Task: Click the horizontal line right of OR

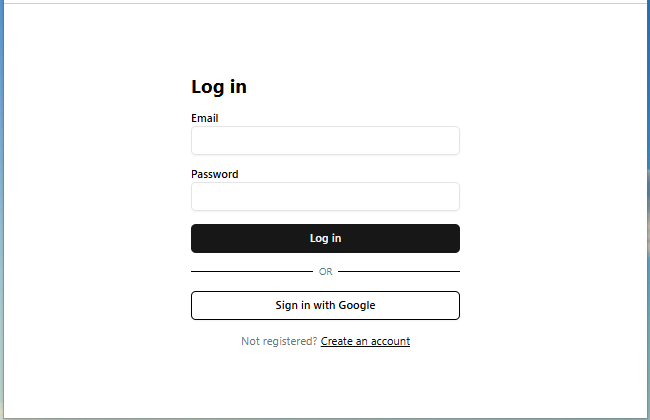Action: (399, 272)
